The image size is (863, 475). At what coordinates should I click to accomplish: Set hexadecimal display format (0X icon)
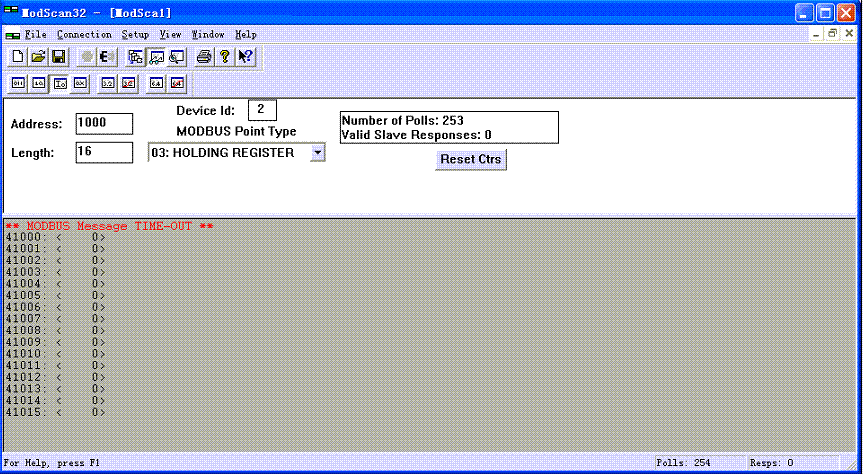tap(80, 84)
